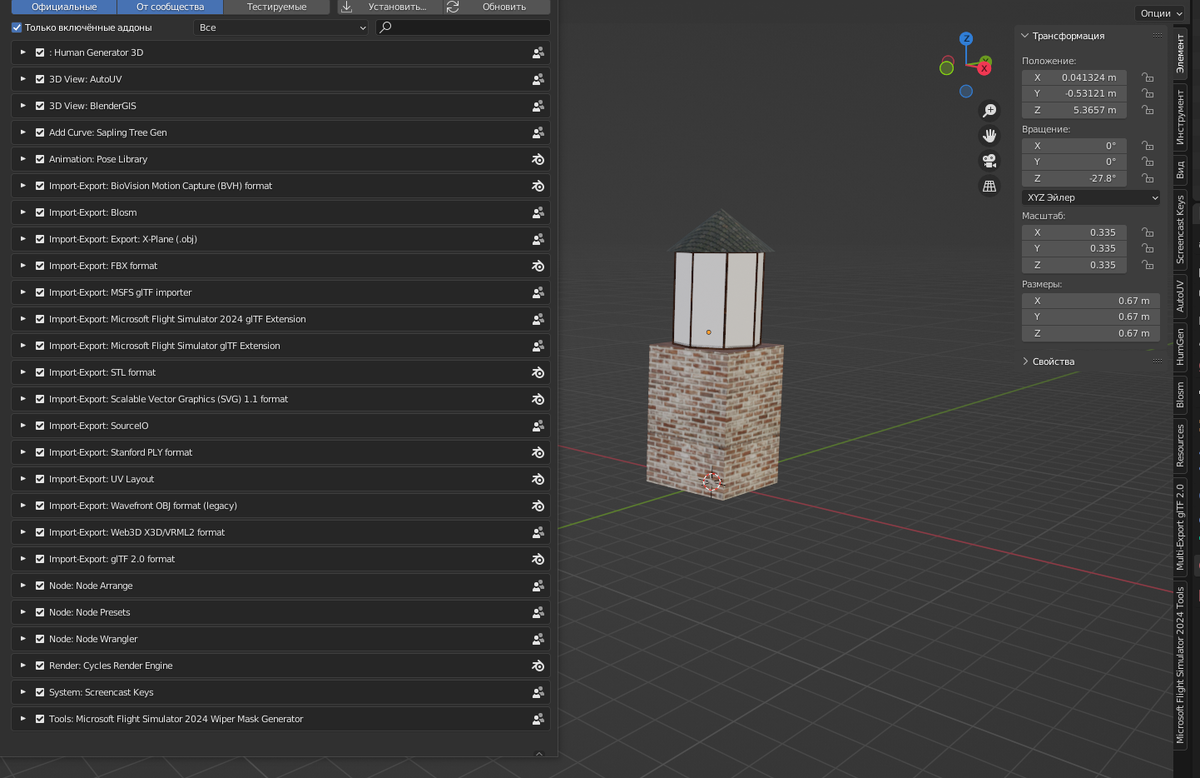
Task: Lock the Scale Y padlock icon
Action: [1148, 249]
